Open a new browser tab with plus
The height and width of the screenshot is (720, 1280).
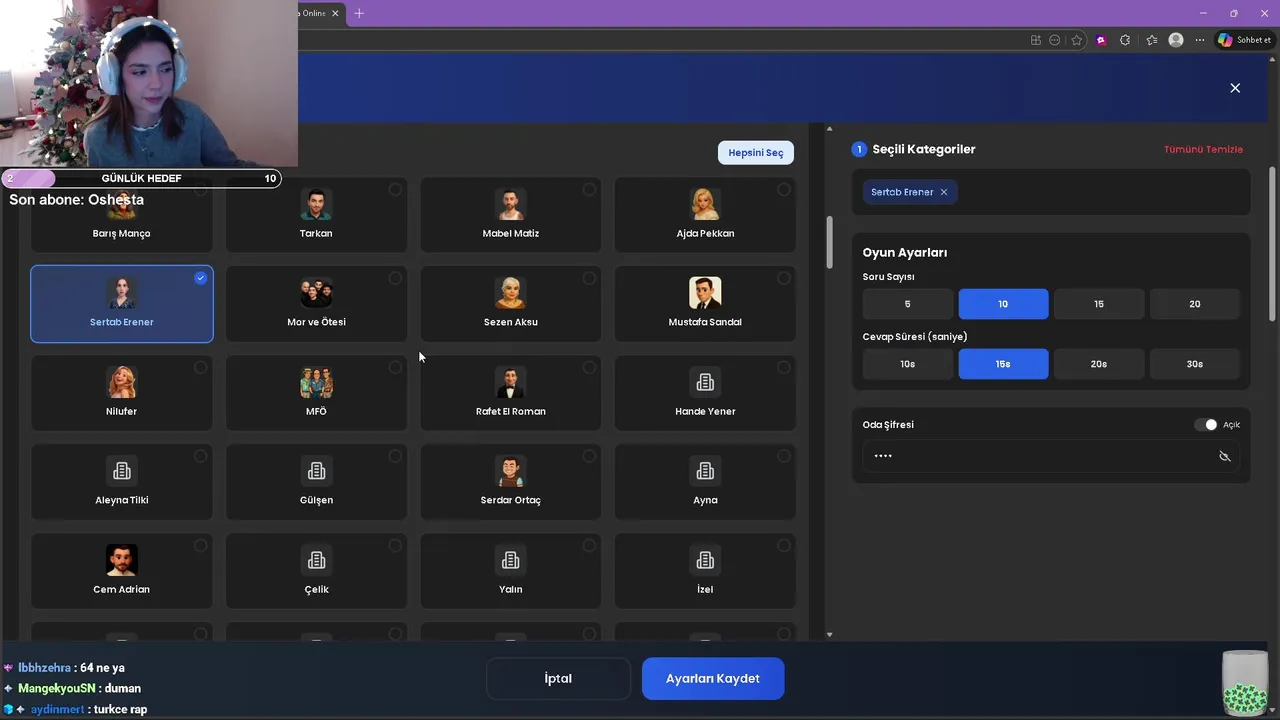pos(359,13)
